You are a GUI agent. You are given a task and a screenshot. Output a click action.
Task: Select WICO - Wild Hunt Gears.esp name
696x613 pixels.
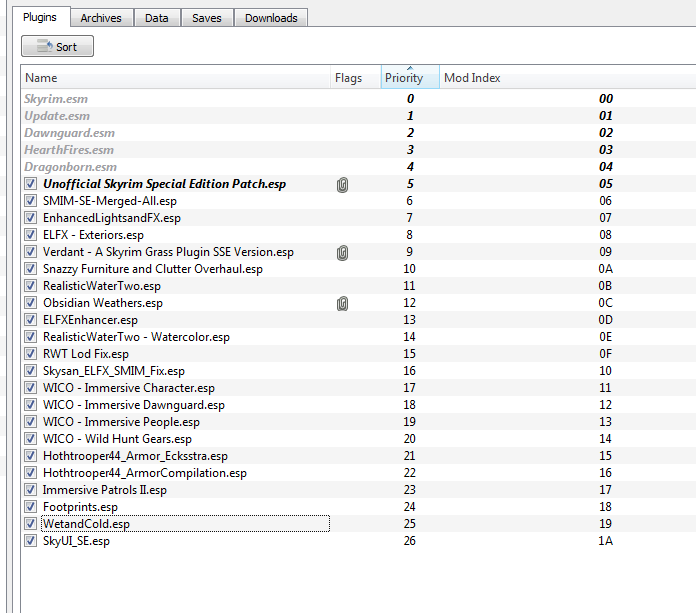(117, 439)
